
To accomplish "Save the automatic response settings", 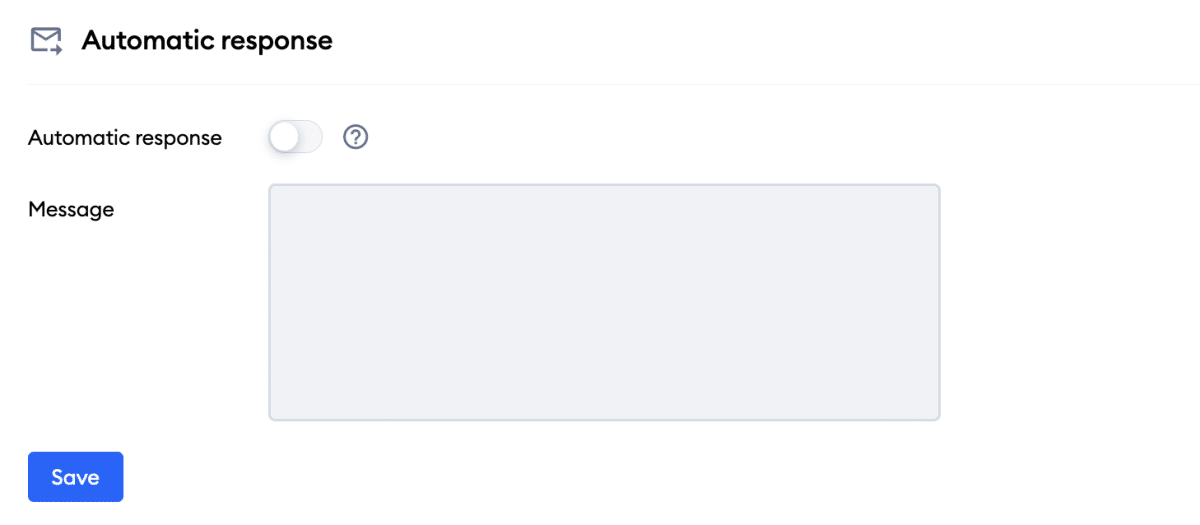I will click(x=75, y=477).
